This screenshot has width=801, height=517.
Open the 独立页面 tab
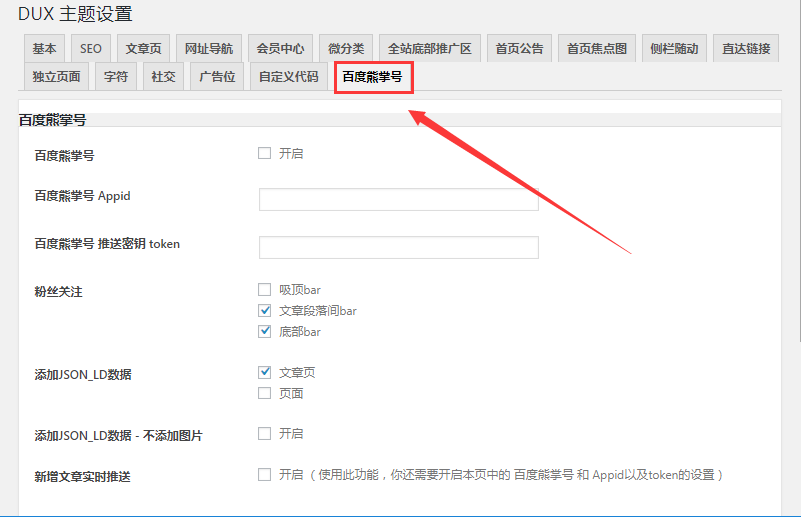point(56,77)
